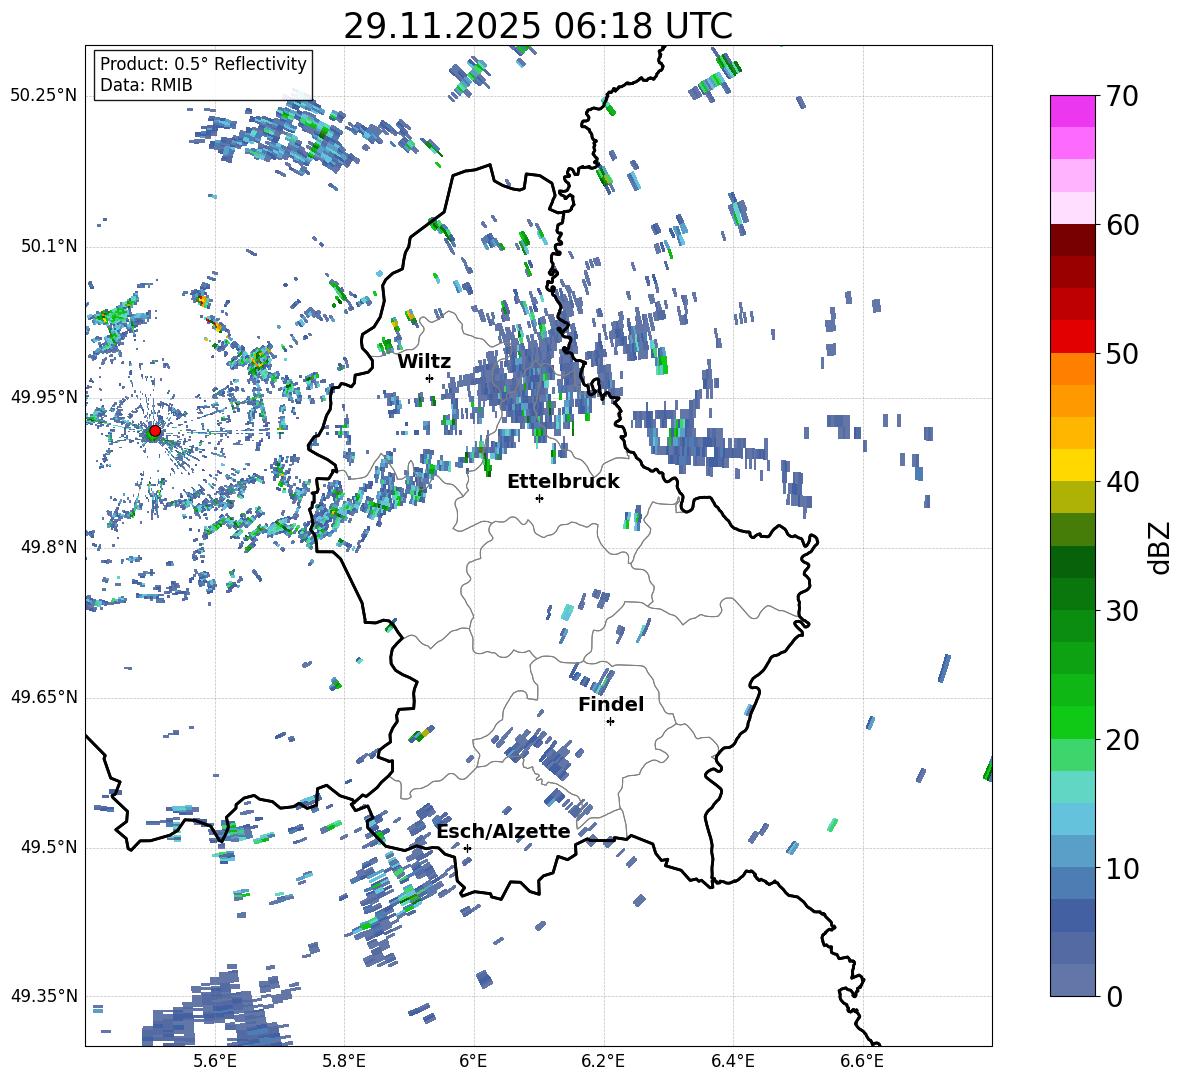The height and width of the screenshot is (1081, 1184).
Task: Click the Ettelbruck city label
Action: (563, 482)
